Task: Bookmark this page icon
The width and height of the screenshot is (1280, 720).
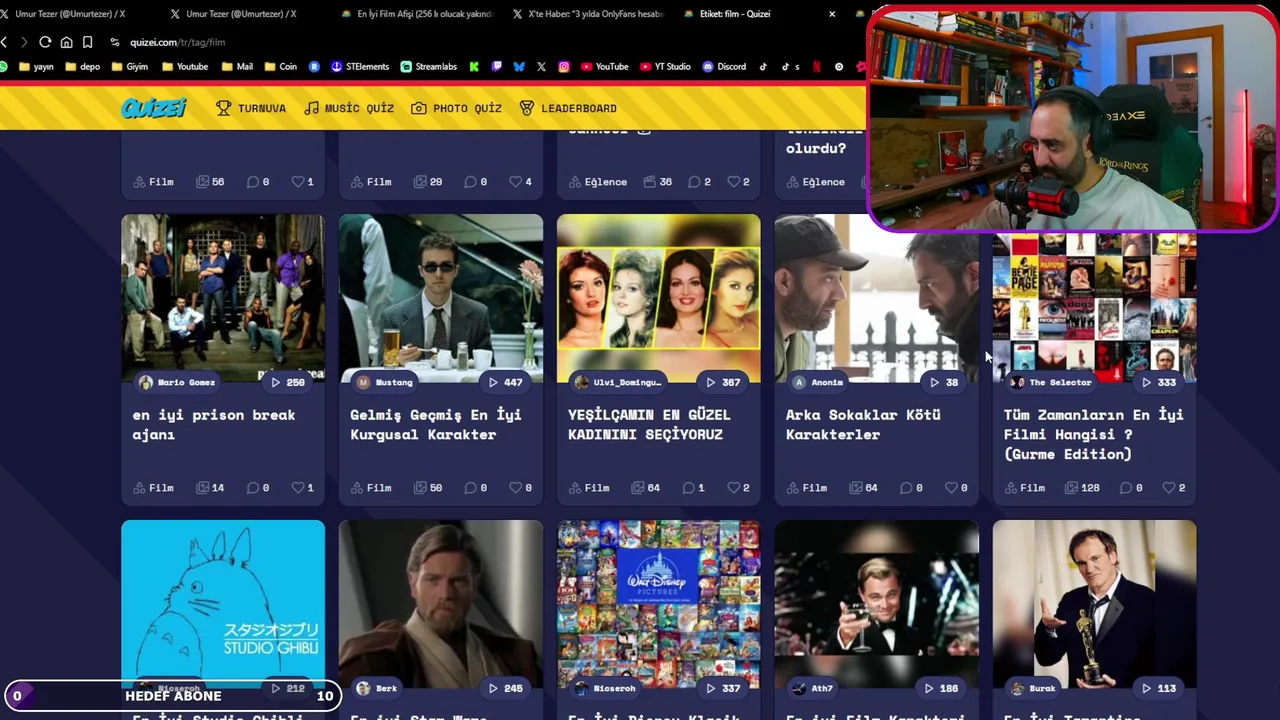Action: pos(87,42)
